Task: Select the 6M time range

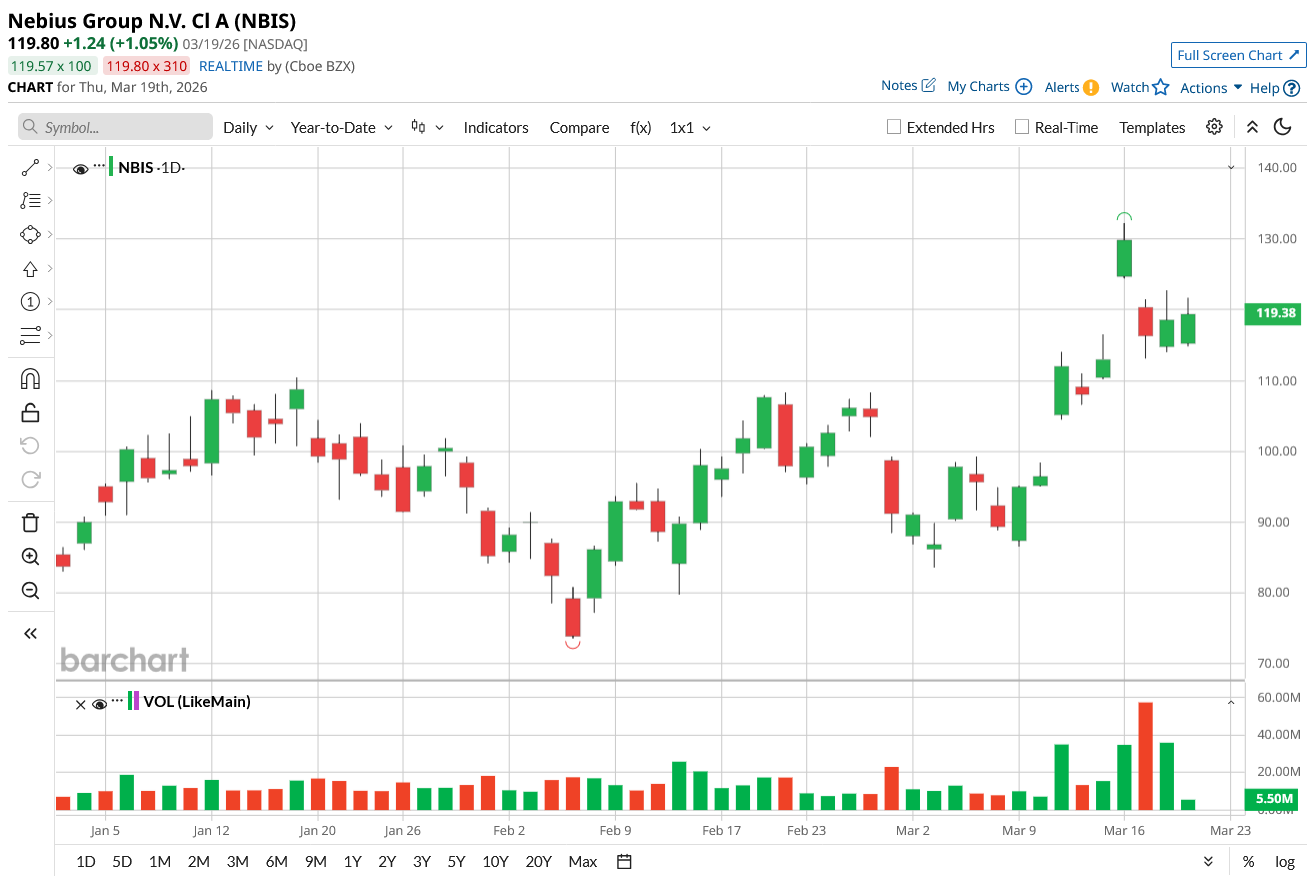Action: coord(276,861)
